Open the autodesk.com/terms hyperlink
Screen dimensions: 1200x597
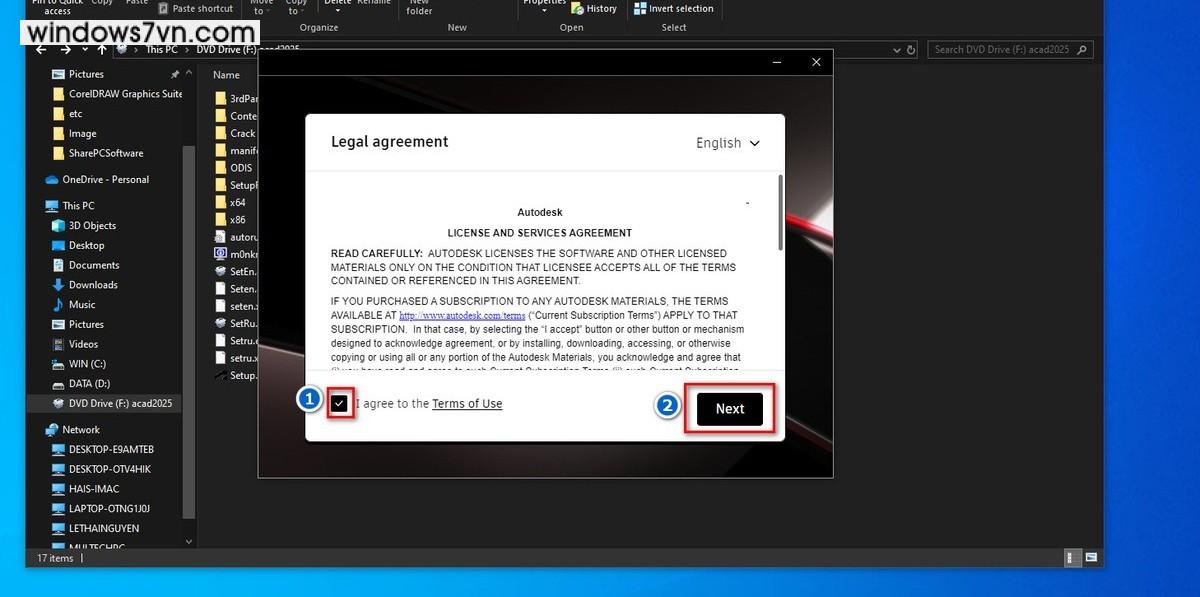[x=462, y=316]
